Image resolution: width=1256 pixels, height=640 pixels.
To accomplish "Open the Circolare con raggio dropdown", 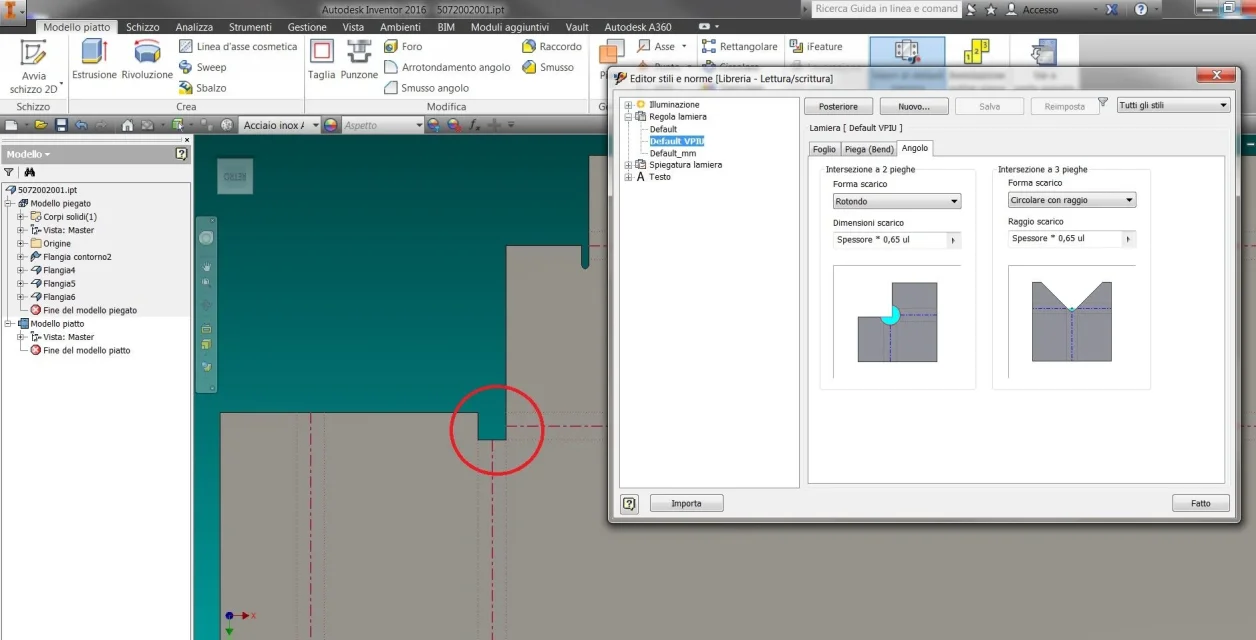I will 1072,200.
